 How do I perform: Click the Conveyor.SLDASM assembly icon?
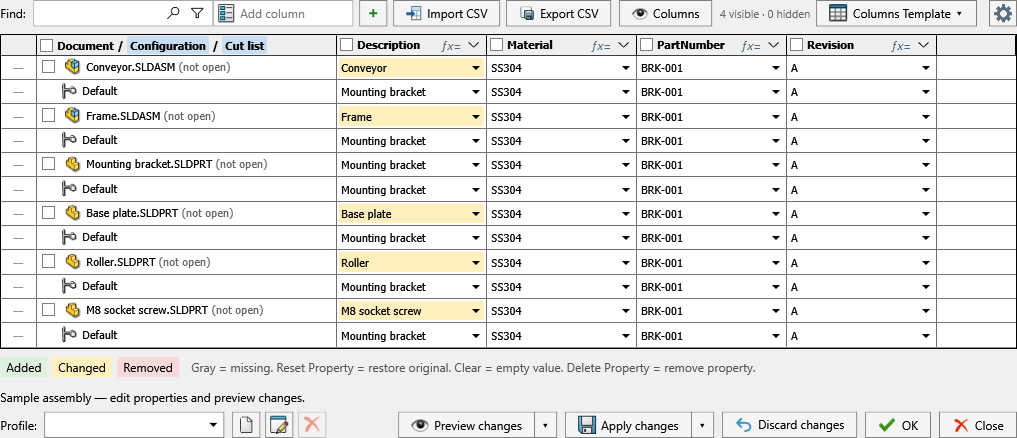click(71, 66)
